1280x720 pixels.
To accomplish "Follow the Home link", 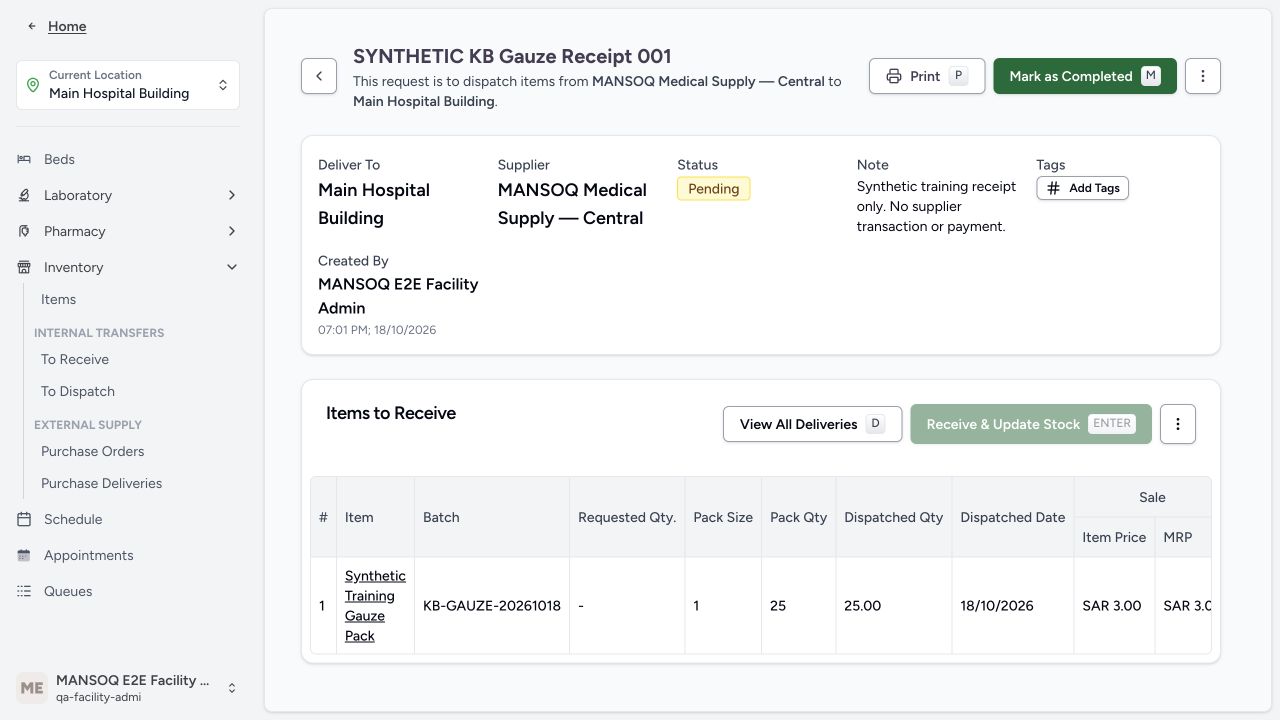I will (67, 26).
